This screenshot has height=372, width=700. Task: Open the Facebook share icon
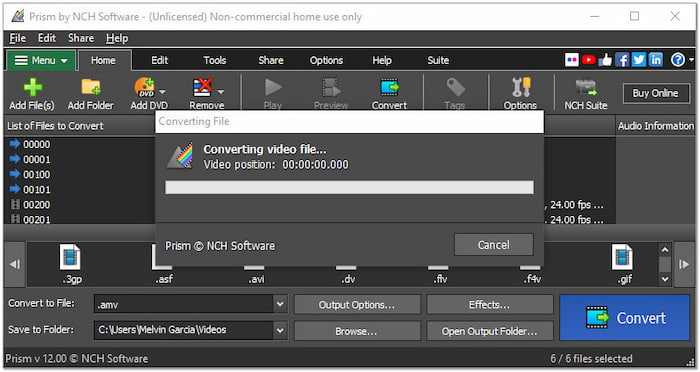click(x=622, y=59)
